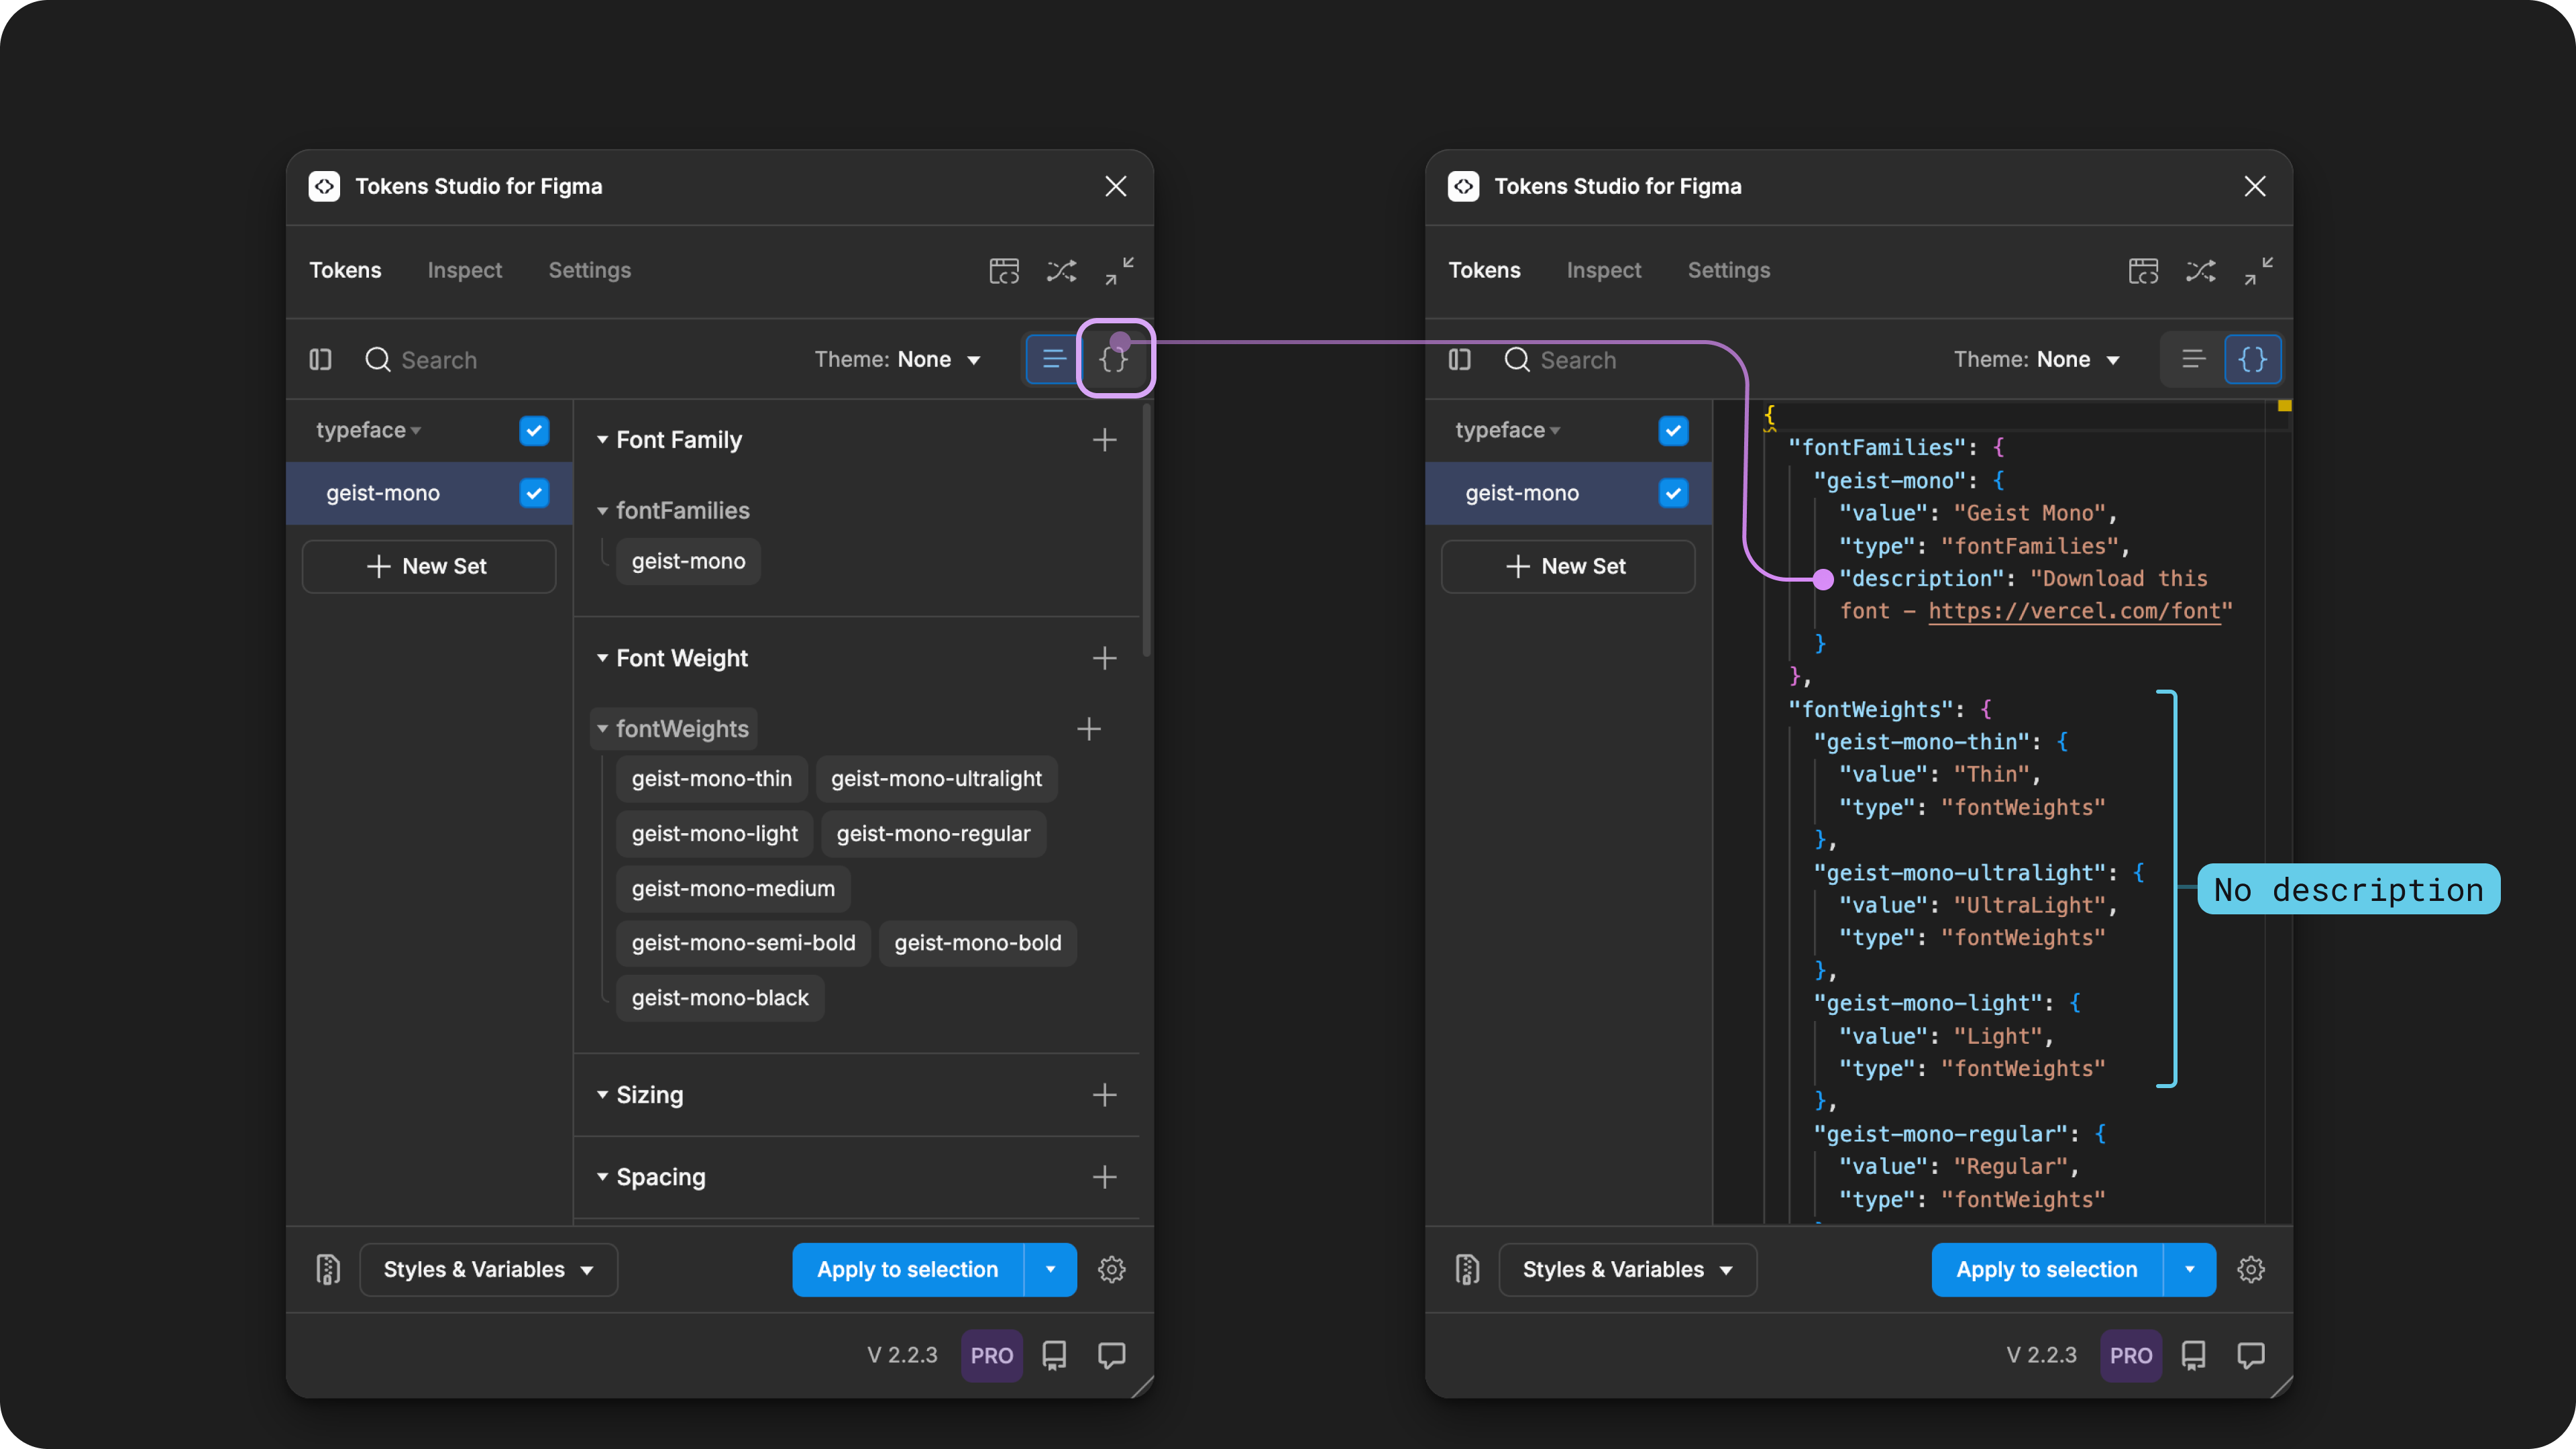2576x1449 pixels.
Task: Click the JSON view icon in right window
Action: pyautogui.click(x=2252, y=359)
